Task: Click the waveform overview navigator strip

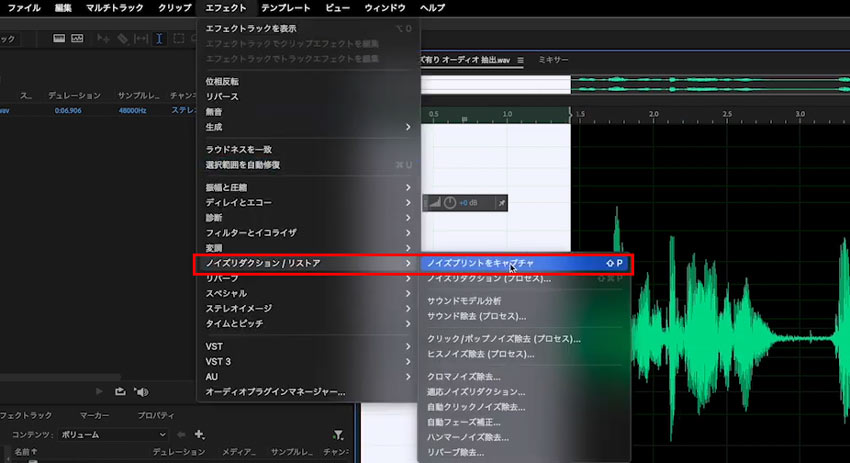Action: [635, 85]
